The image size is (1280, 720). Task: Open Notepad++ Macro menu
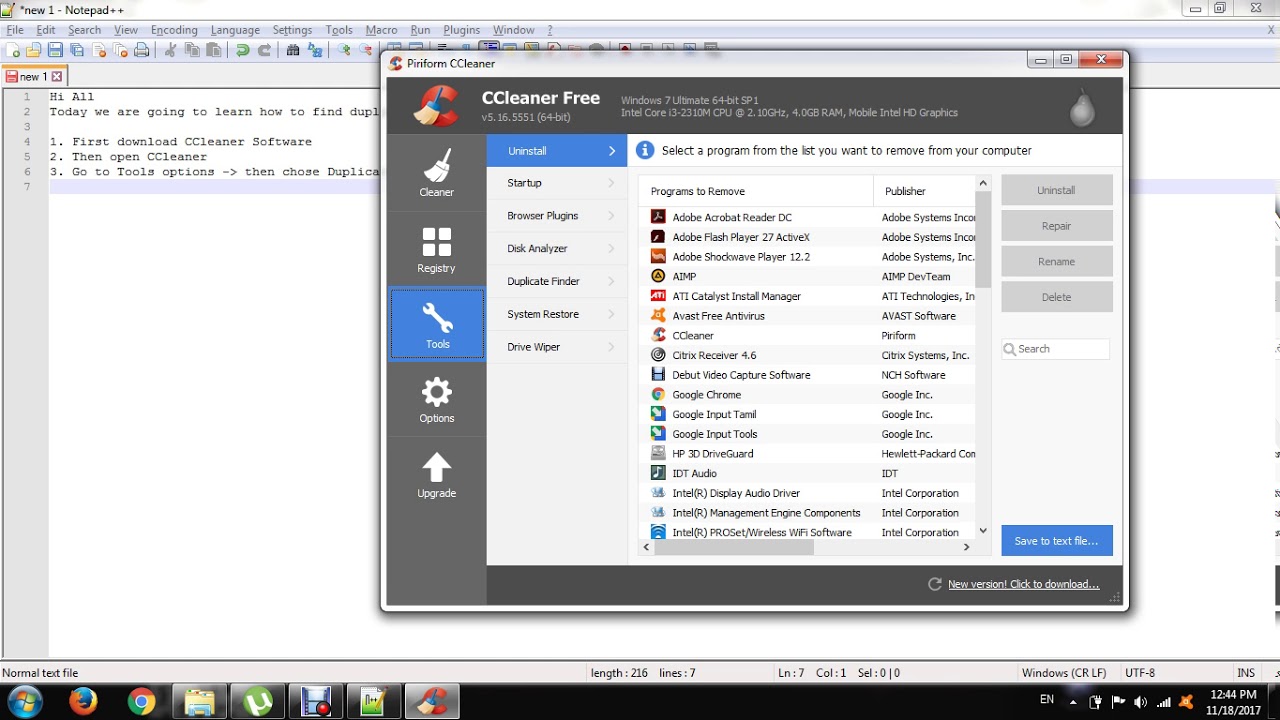tap(381, 30)
